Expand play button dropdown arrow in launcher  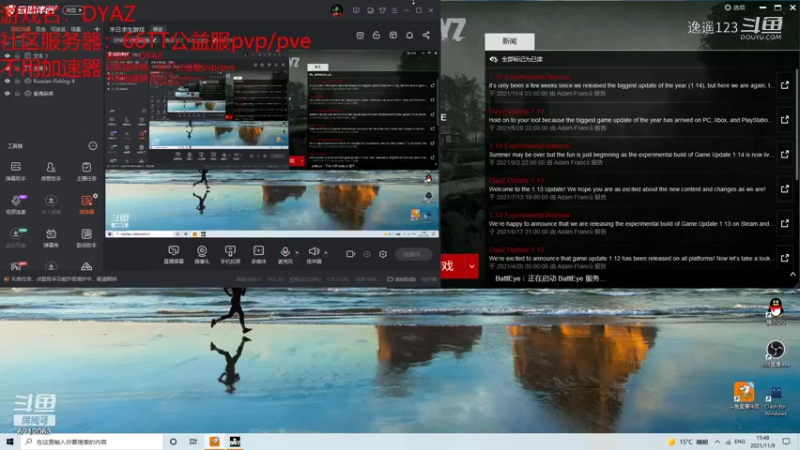471,266
